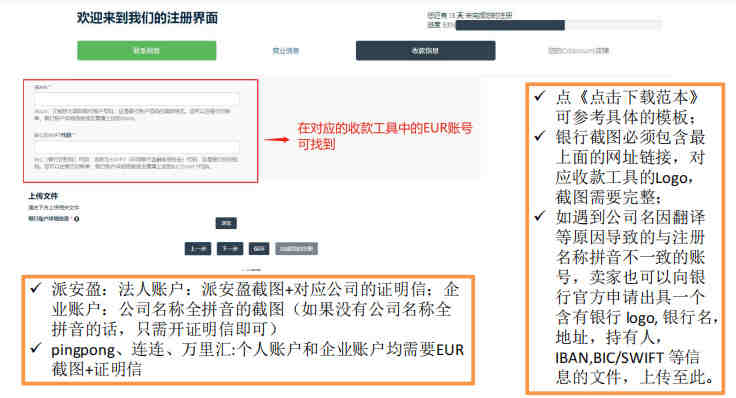Click the registration progress bar
Viewport: 736px width, 398px height.
[x=558, y=25]
